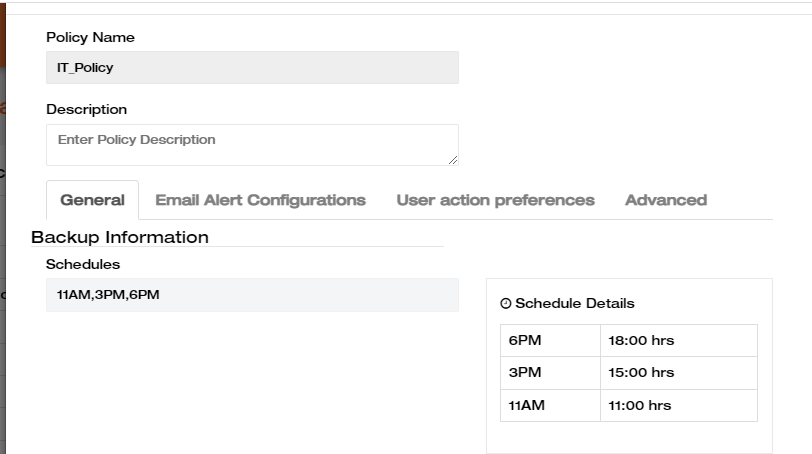Select the 6PM schedule name cell
812x454 pixels.
[550, 340]
